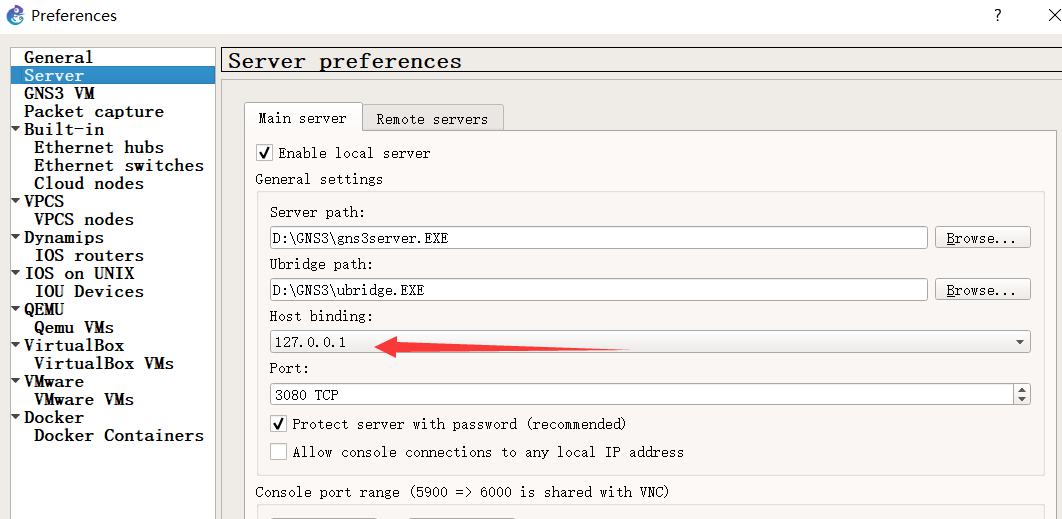Screen dimensions: 1062x519
Task: Click the GNS3 Preferences window icon
Action: (x=15, y=15)
